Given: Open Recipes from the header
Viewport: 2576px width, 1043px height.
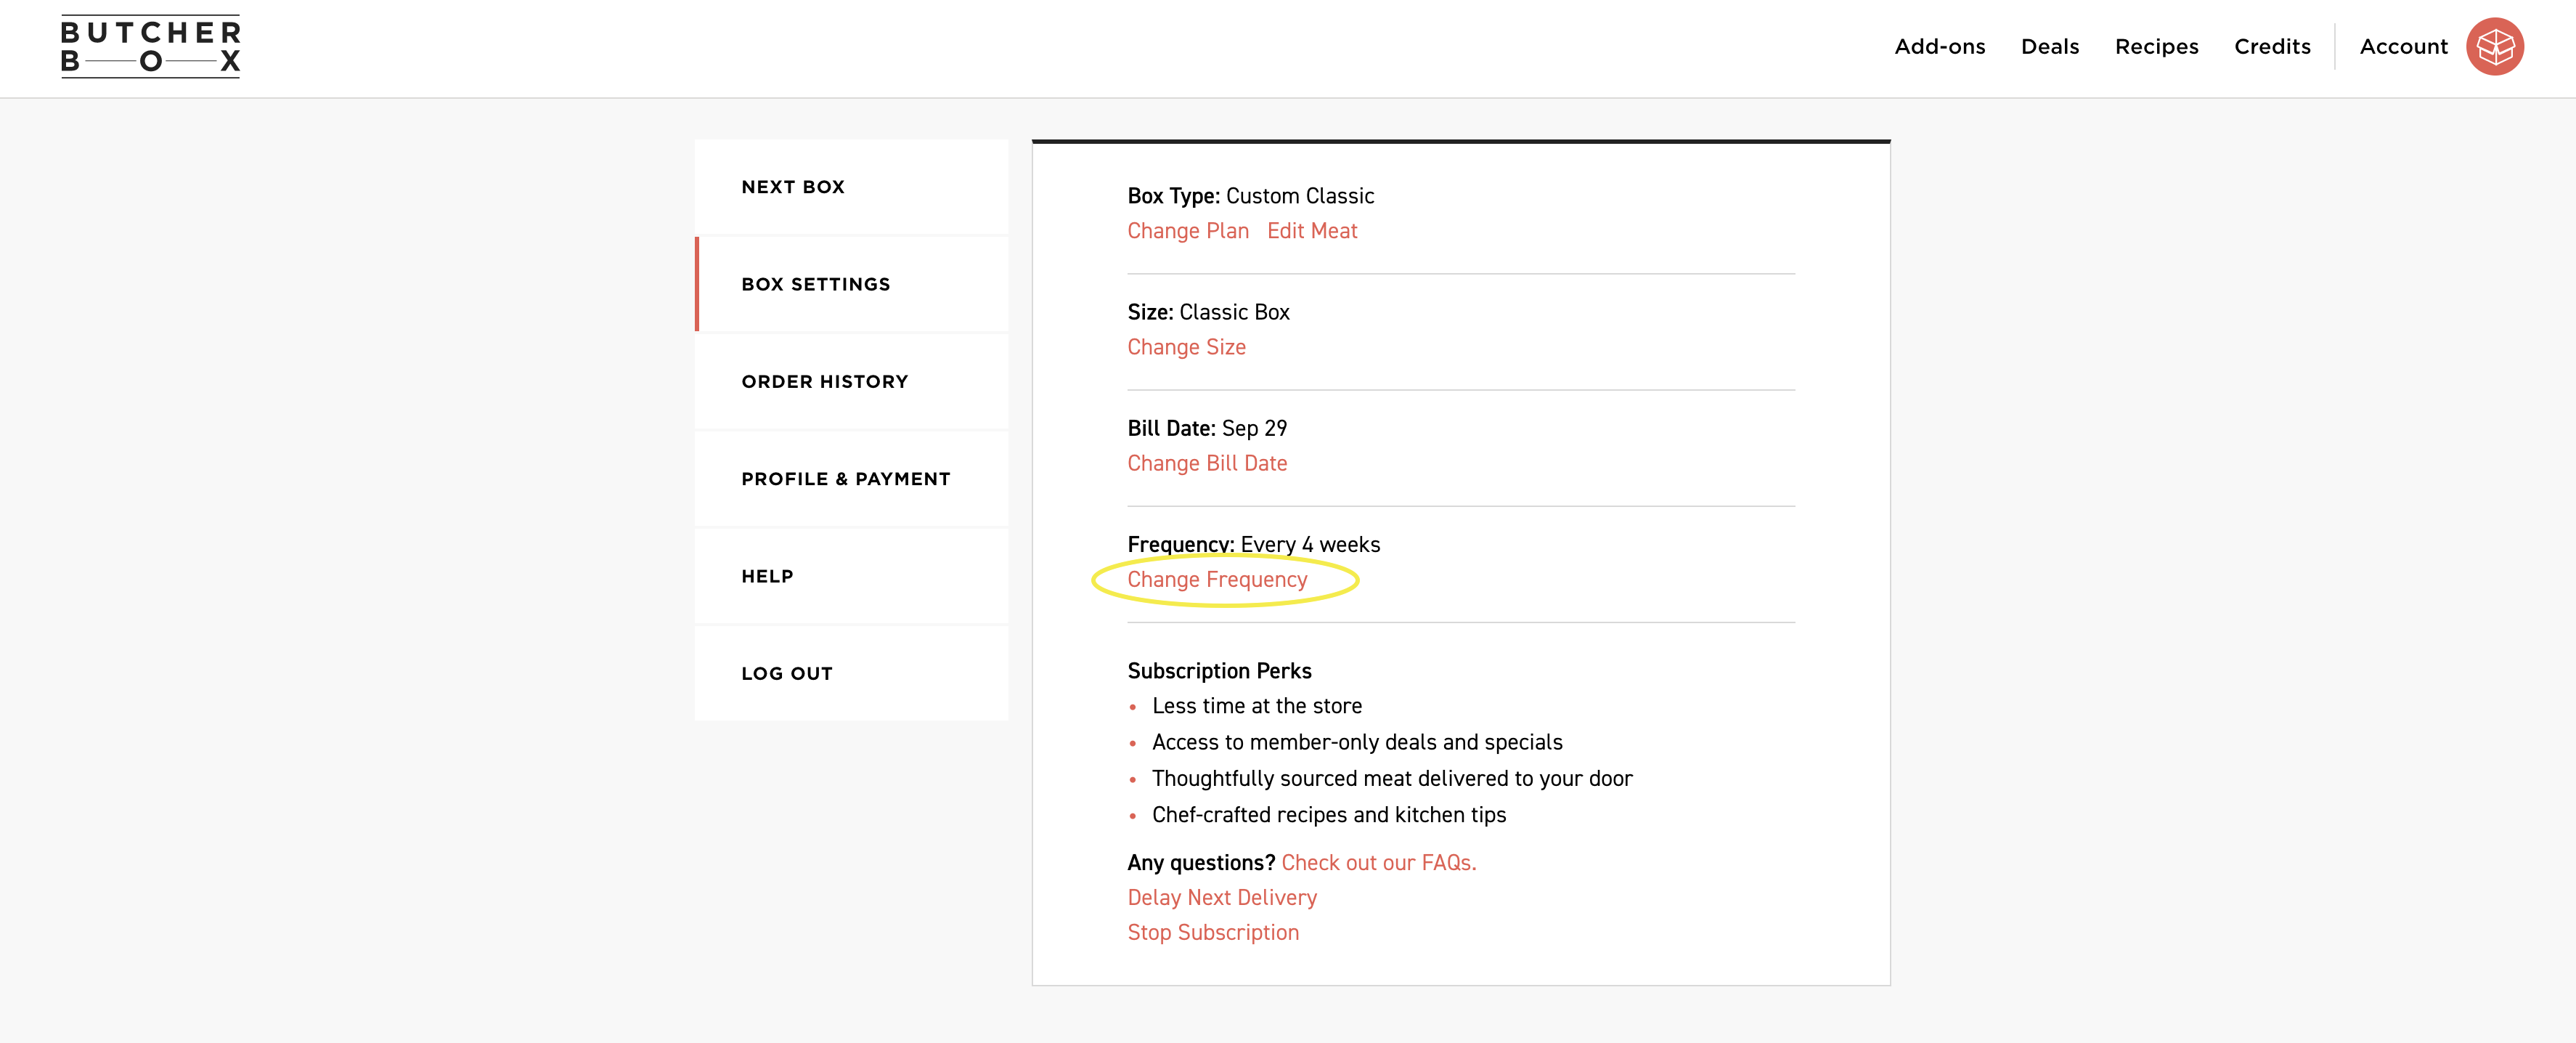Looking at the screenshot, I should point(2156,47).
